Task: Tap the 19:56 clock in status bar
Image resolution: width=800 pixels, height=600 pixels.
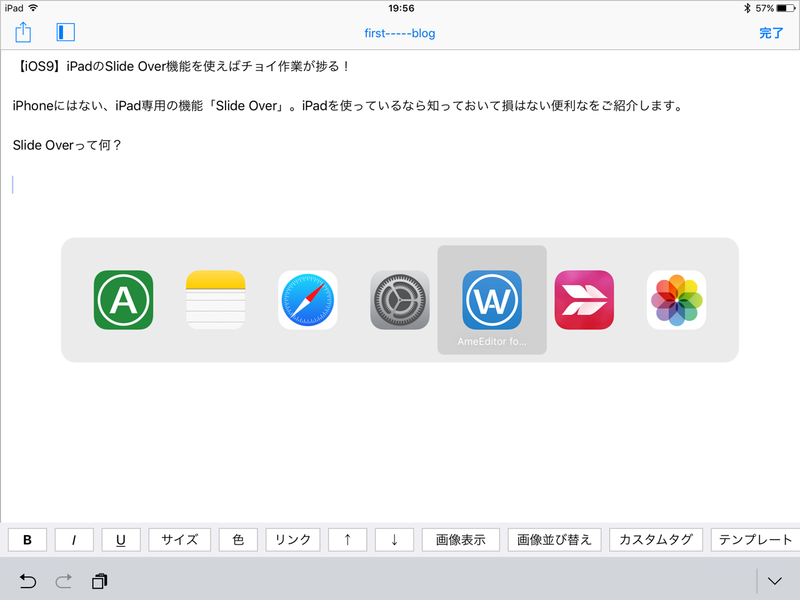Action: coord(401,8)
